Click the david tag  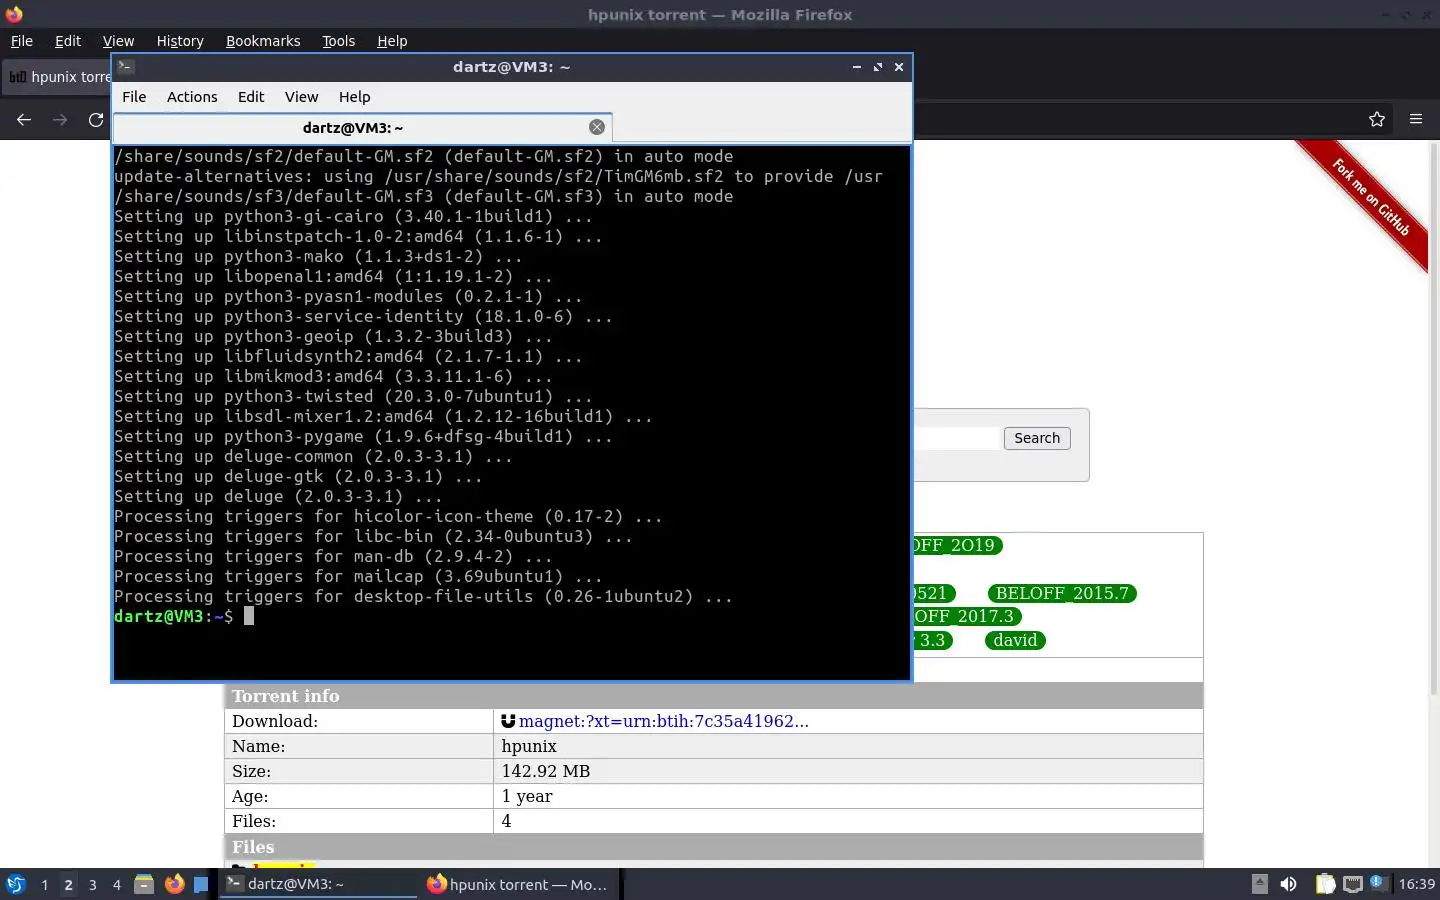[1015, 640]
